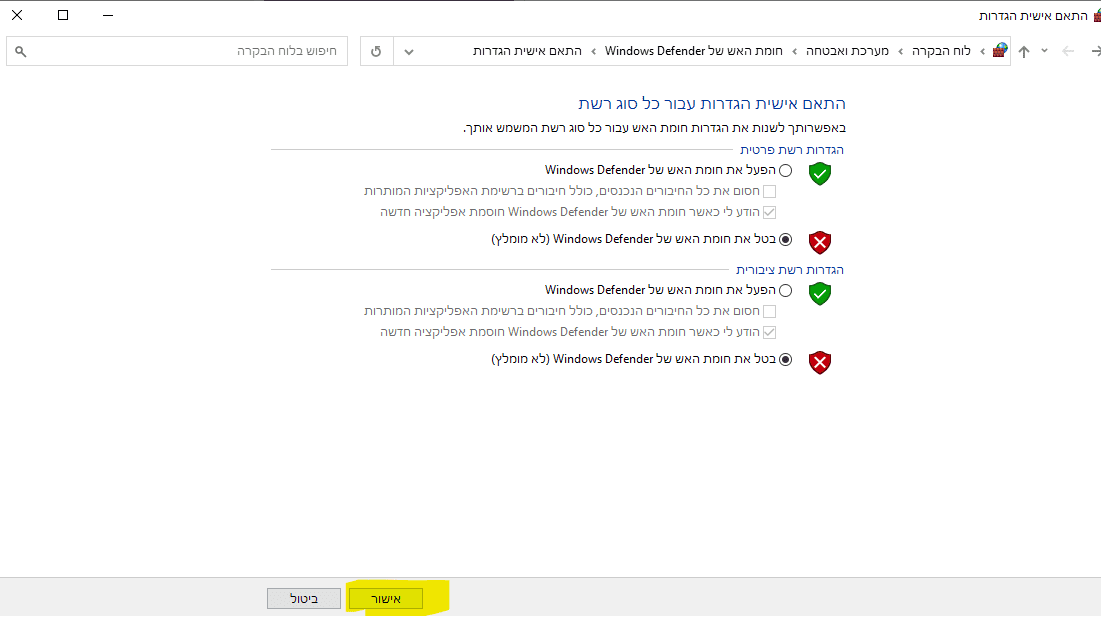Click the refresh button in the address bar
This screenshot has height=623, width=1101.
click(x=376, y=51)
